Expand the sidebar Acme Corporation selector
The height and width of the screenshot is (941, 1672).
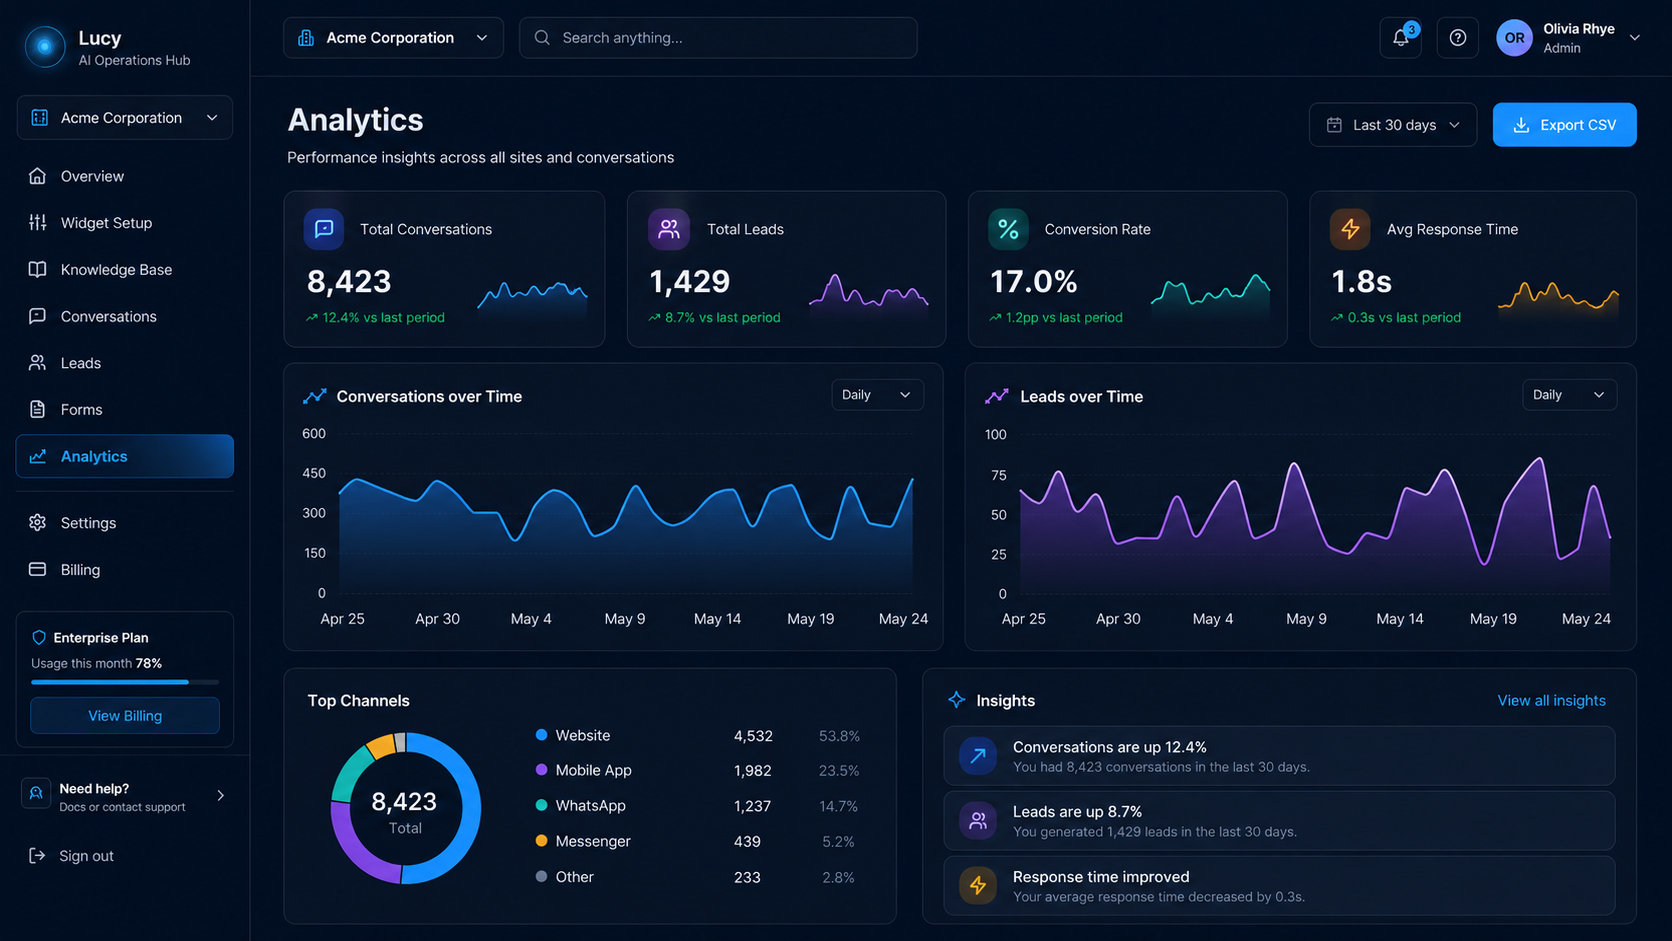tap(125, 118)
